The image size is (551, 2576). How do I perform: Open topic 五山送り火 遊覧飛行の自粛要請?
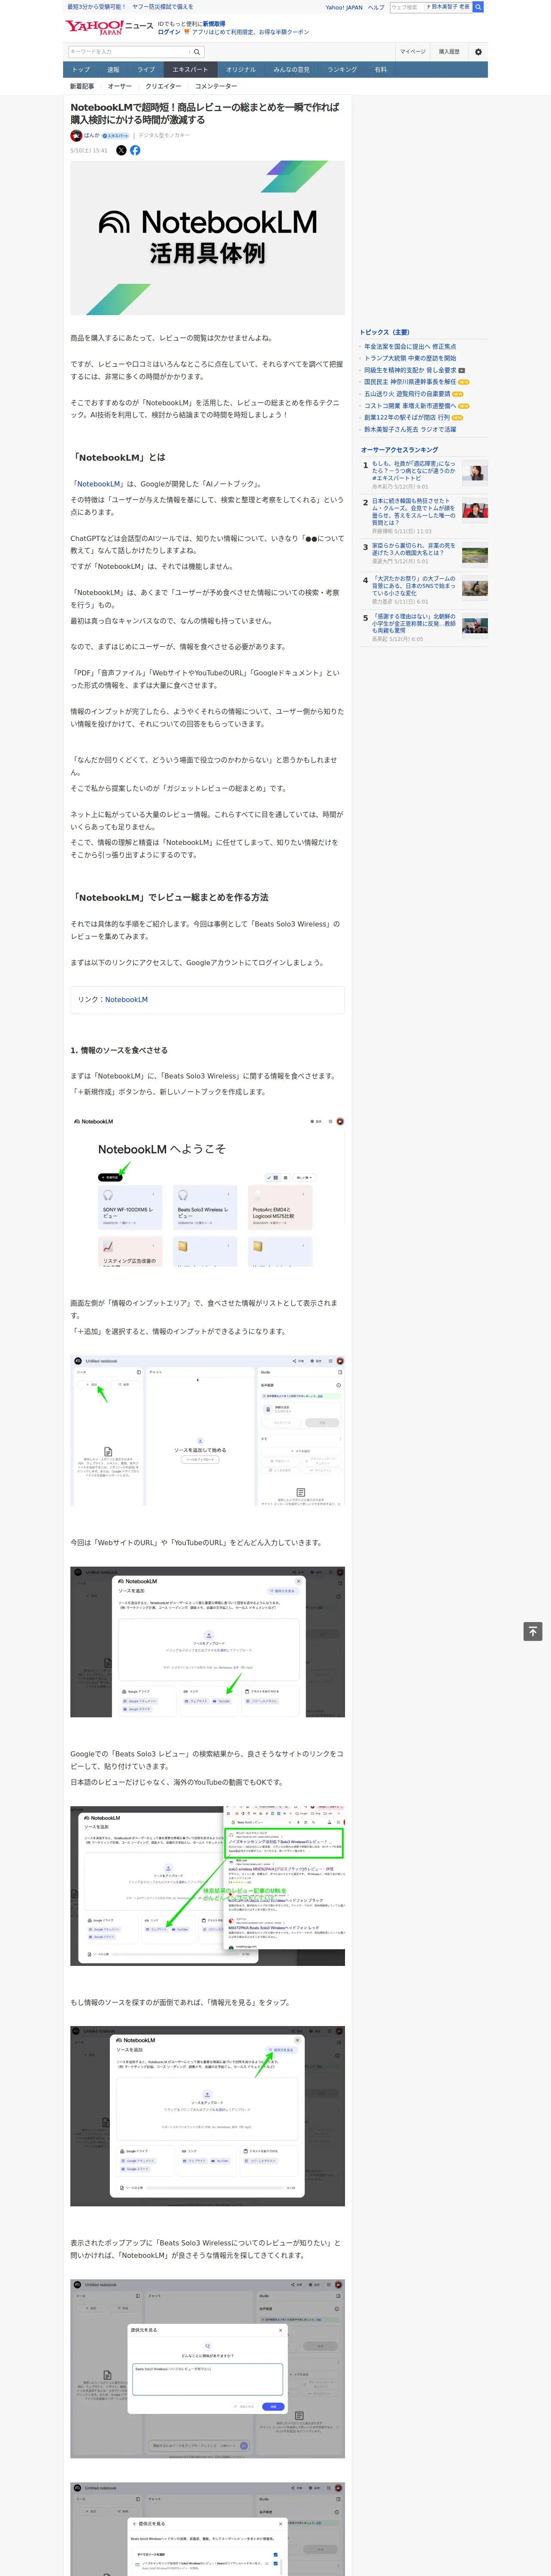[x=407, y=394]
